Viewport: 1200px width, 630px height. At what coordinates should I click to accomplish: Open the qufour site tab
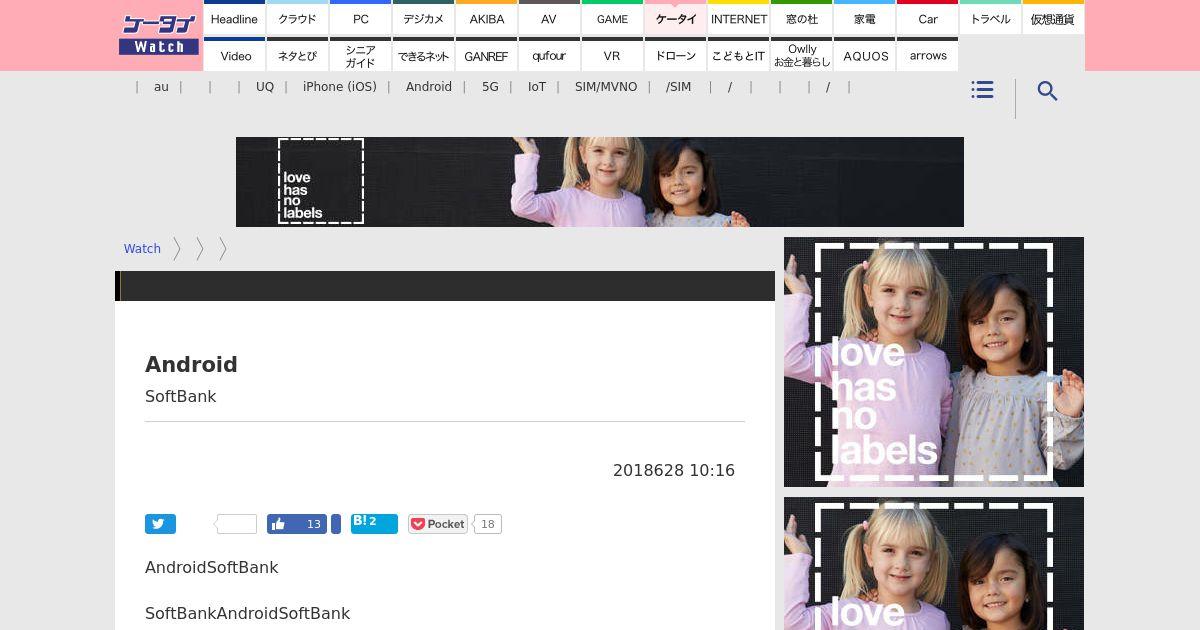coord(549,55)
